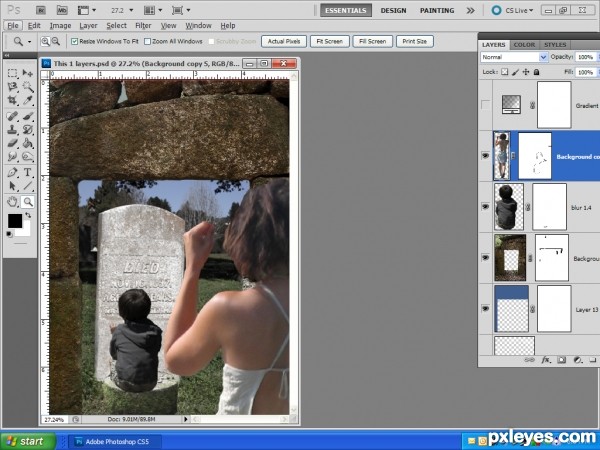
Task: Click the Add layer style fx icon
Action: pyautogui.click(x=546, y=360)
